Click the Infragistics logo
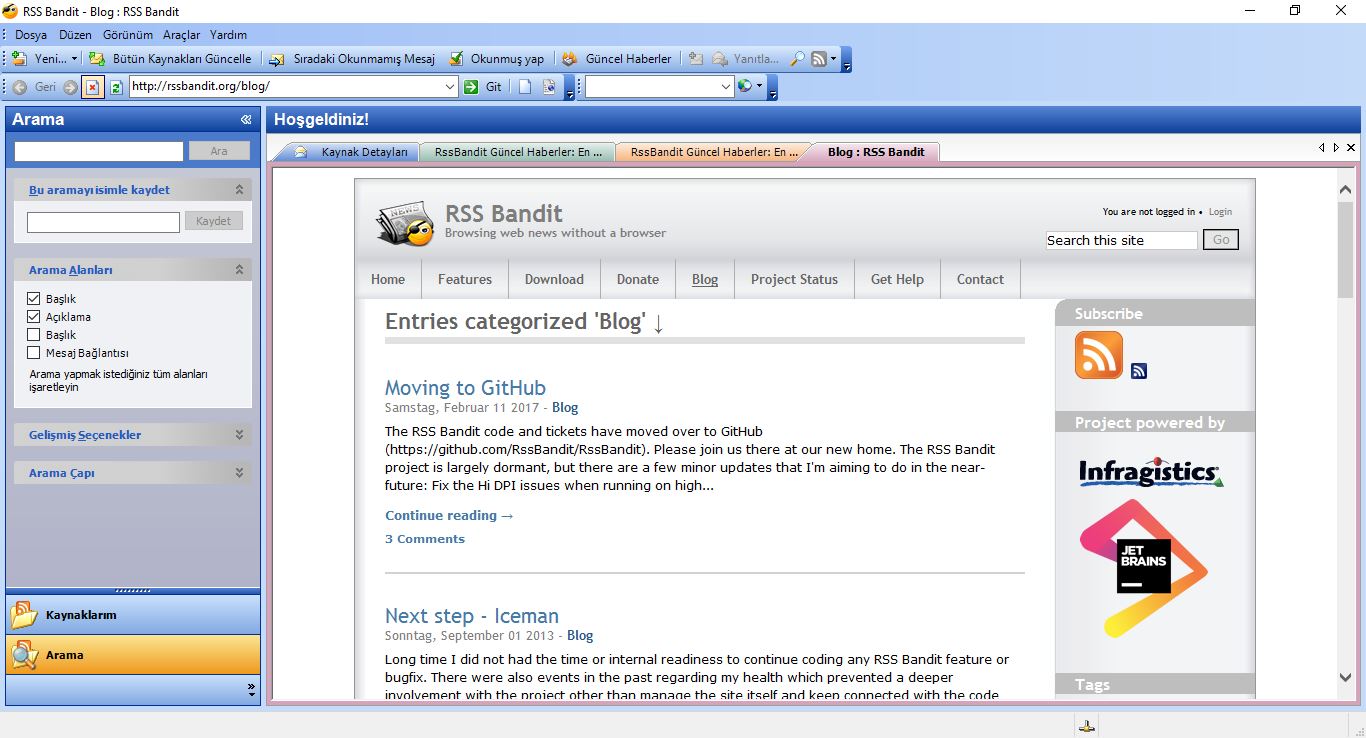 click(1151, 472)
